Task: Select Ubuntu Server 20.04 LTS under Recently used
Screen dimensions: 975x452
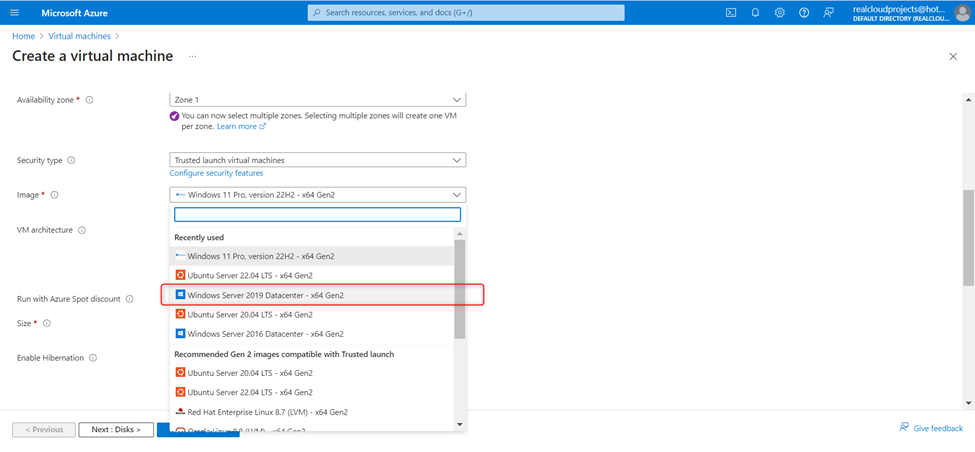Action: 312,315
